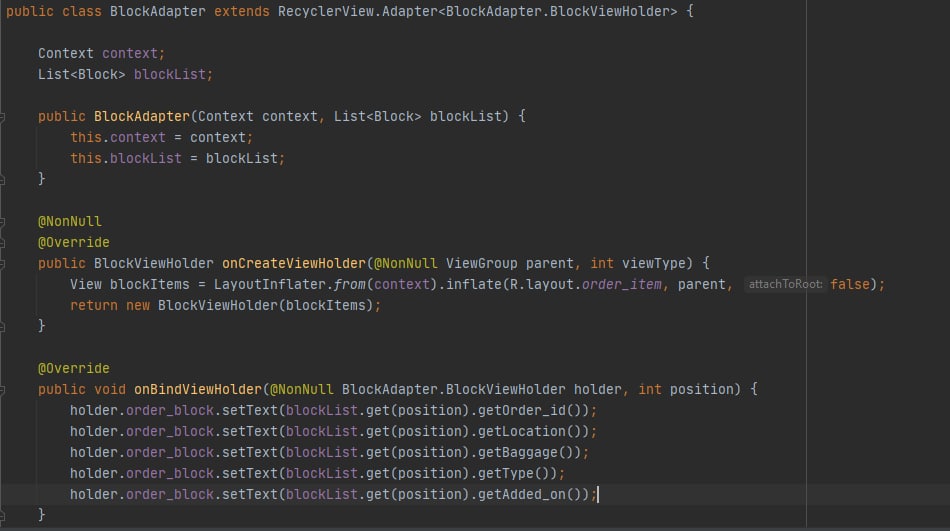Click 'getAdded_on()' method call
Image resolution: width=950 pixels, height=531 pixels.
[530, 495]
